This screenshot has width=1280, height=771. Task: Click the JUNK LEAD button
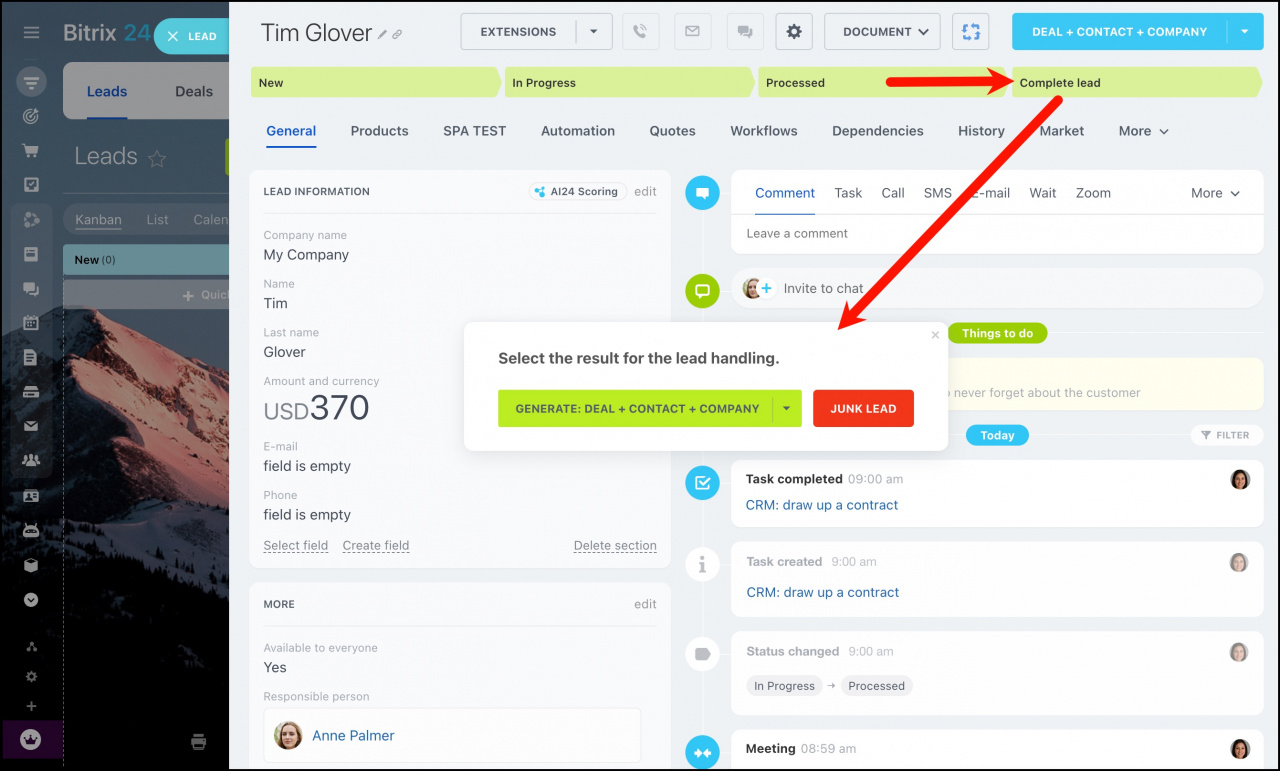tap(863, 408)
